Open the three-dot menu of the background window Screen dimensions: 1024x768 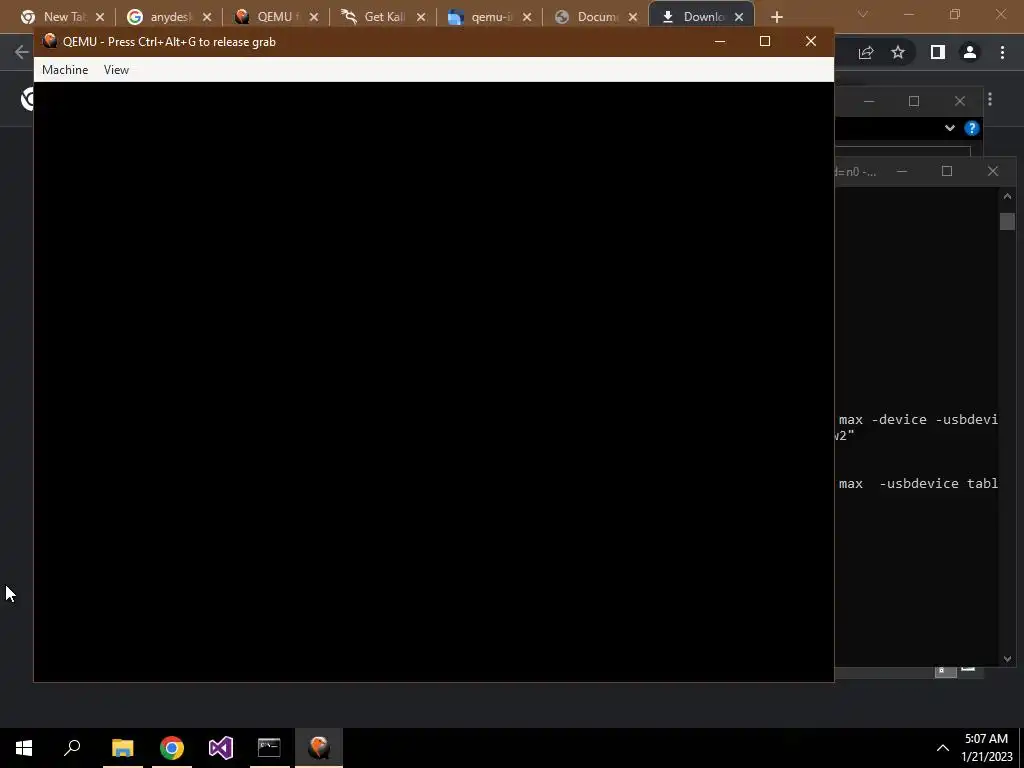click(x=990, y=99)
